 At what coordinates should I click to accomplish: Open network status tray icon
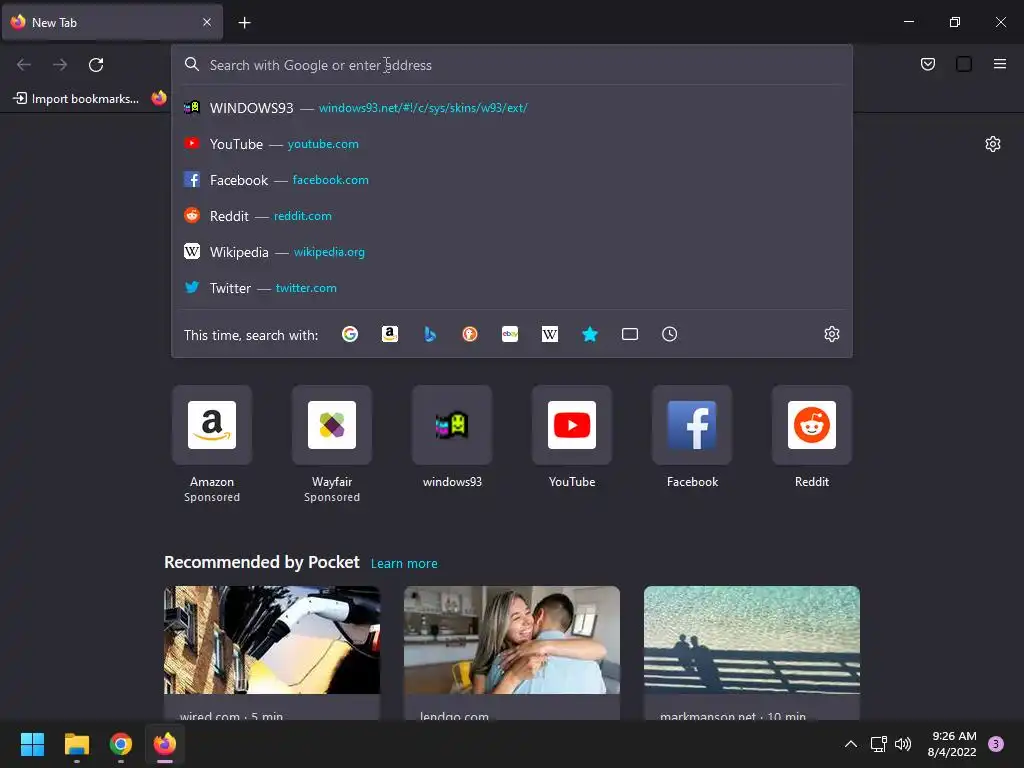[x=878, y=744]
